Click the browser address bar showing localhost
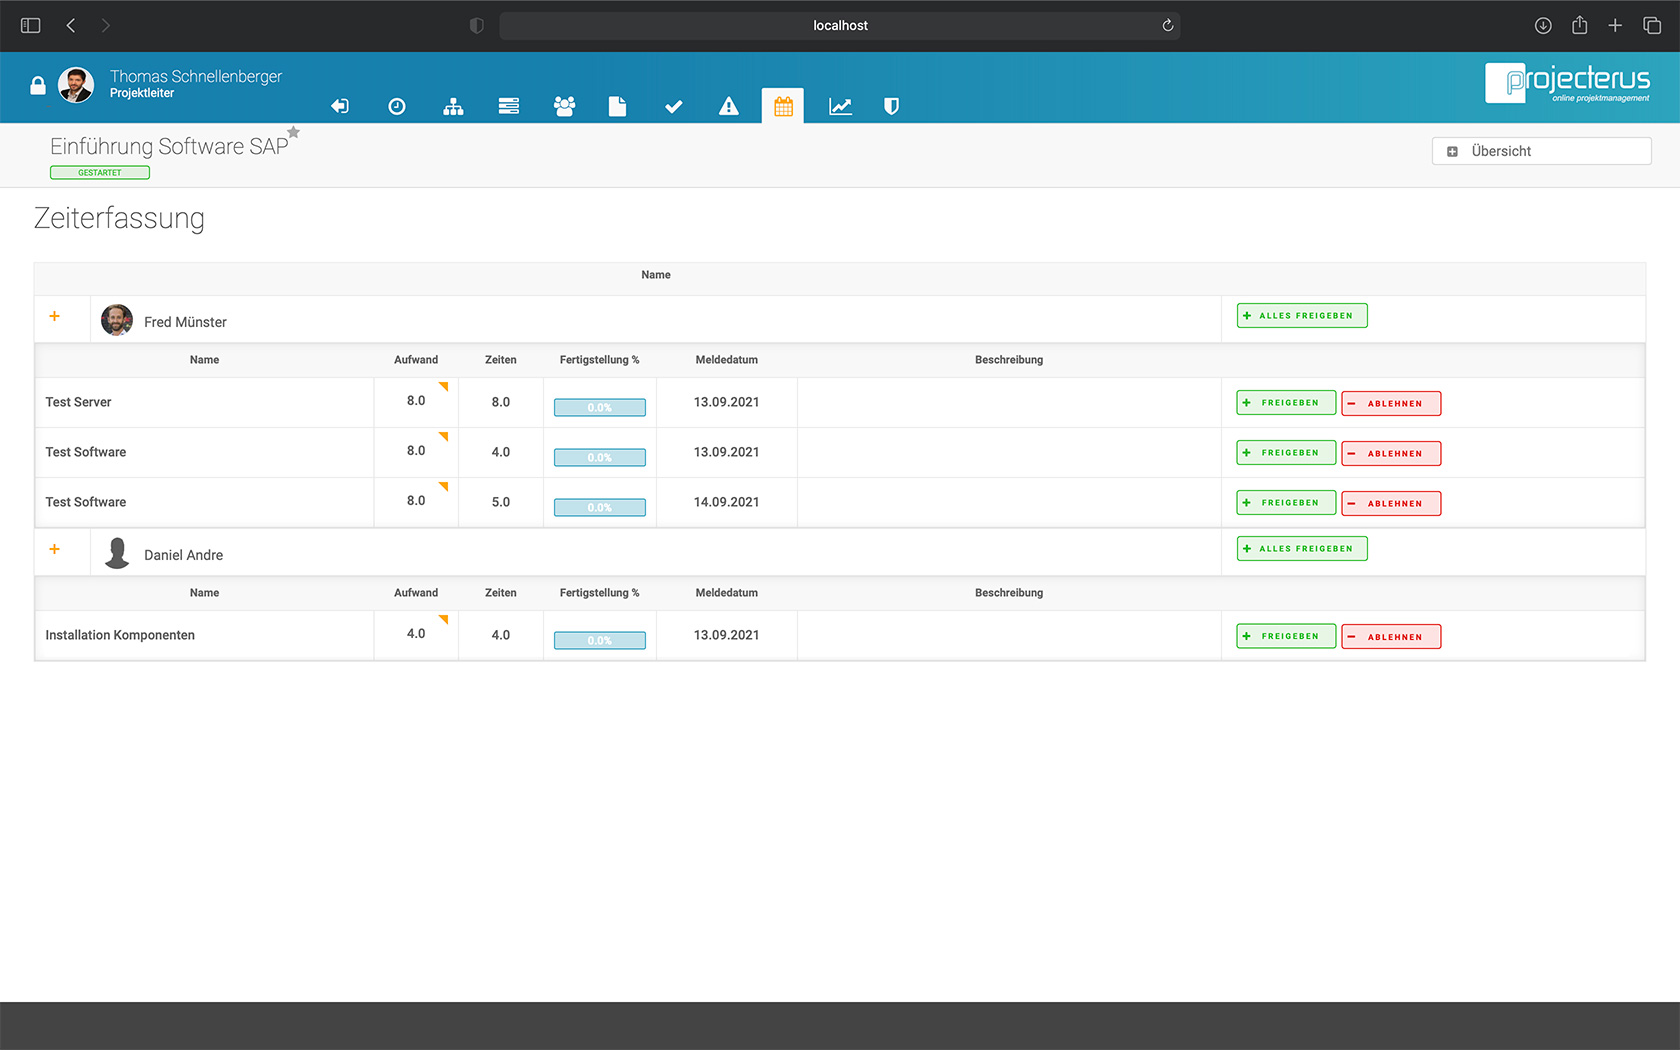Viewport: 1680px width, 1050px height. coord(840,26)
